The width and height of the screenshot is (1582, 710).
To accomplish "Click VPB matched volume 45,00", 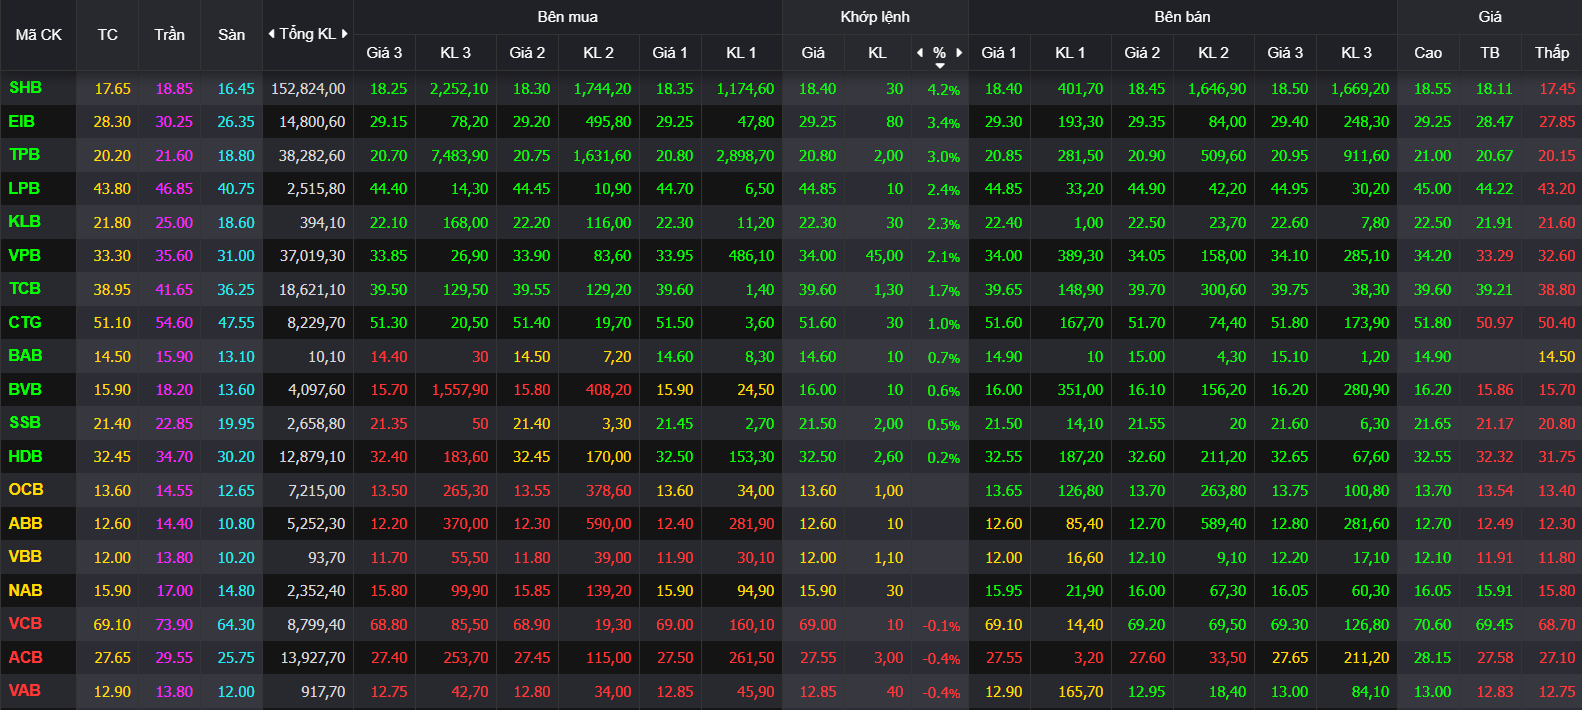I will pyautogui.click(x=884, y=256).
